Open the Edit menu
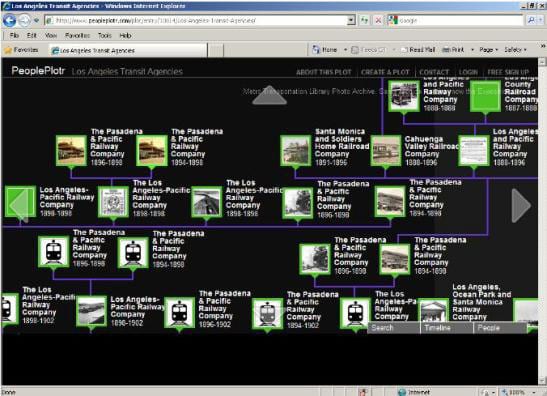The height and width of the screenshot is (396, 547). [x=31, y=35]
